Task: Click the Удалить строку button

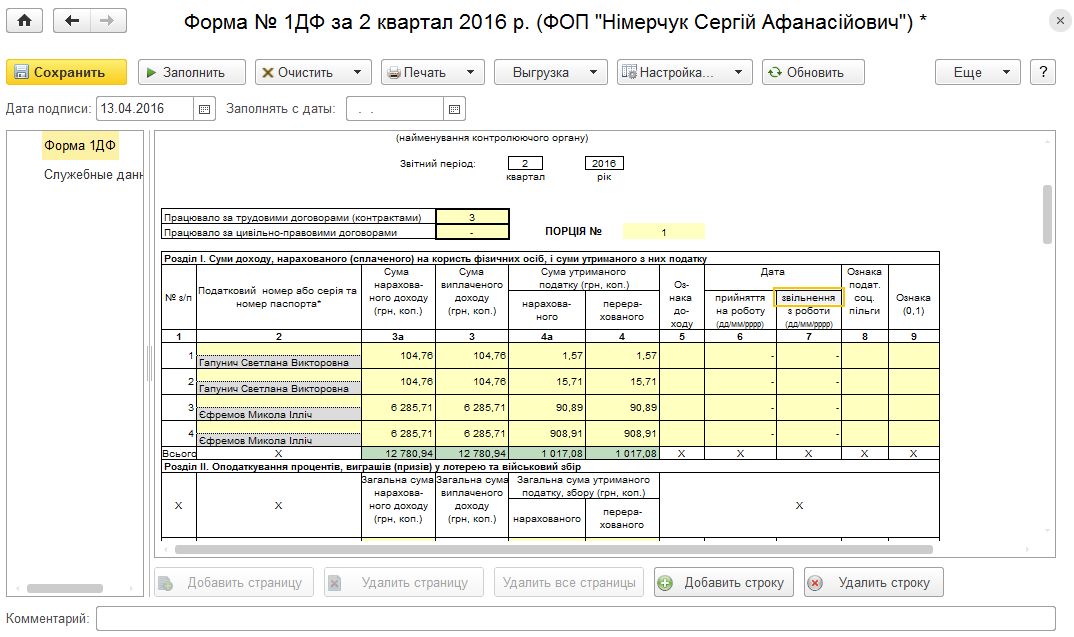Action: [x=874, y=582]
